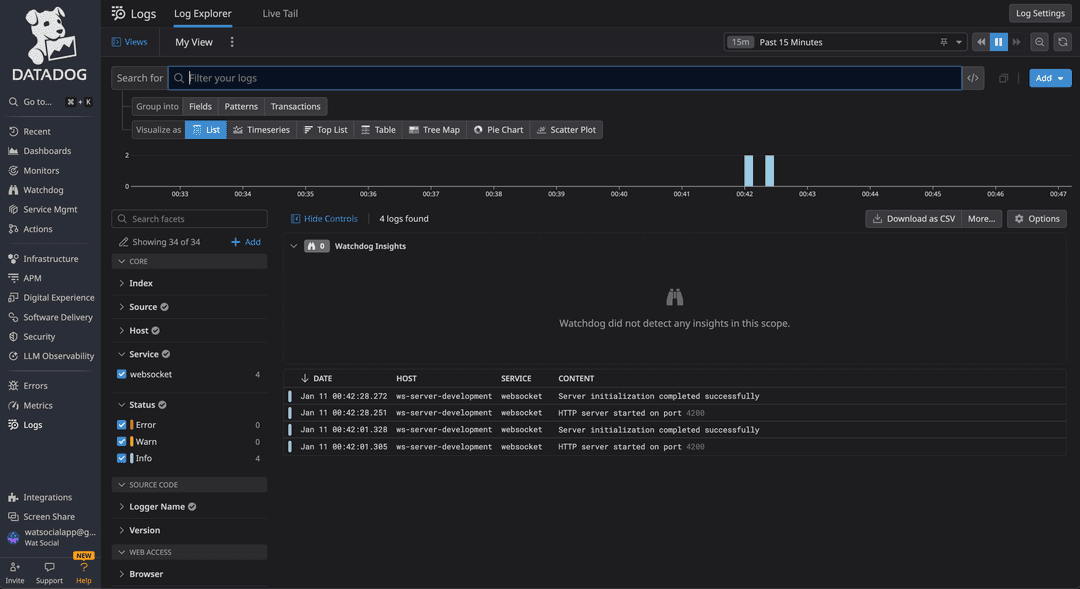Open Support chat
The height and width of the screenshot is (589, 1080).
click(49, 573)
